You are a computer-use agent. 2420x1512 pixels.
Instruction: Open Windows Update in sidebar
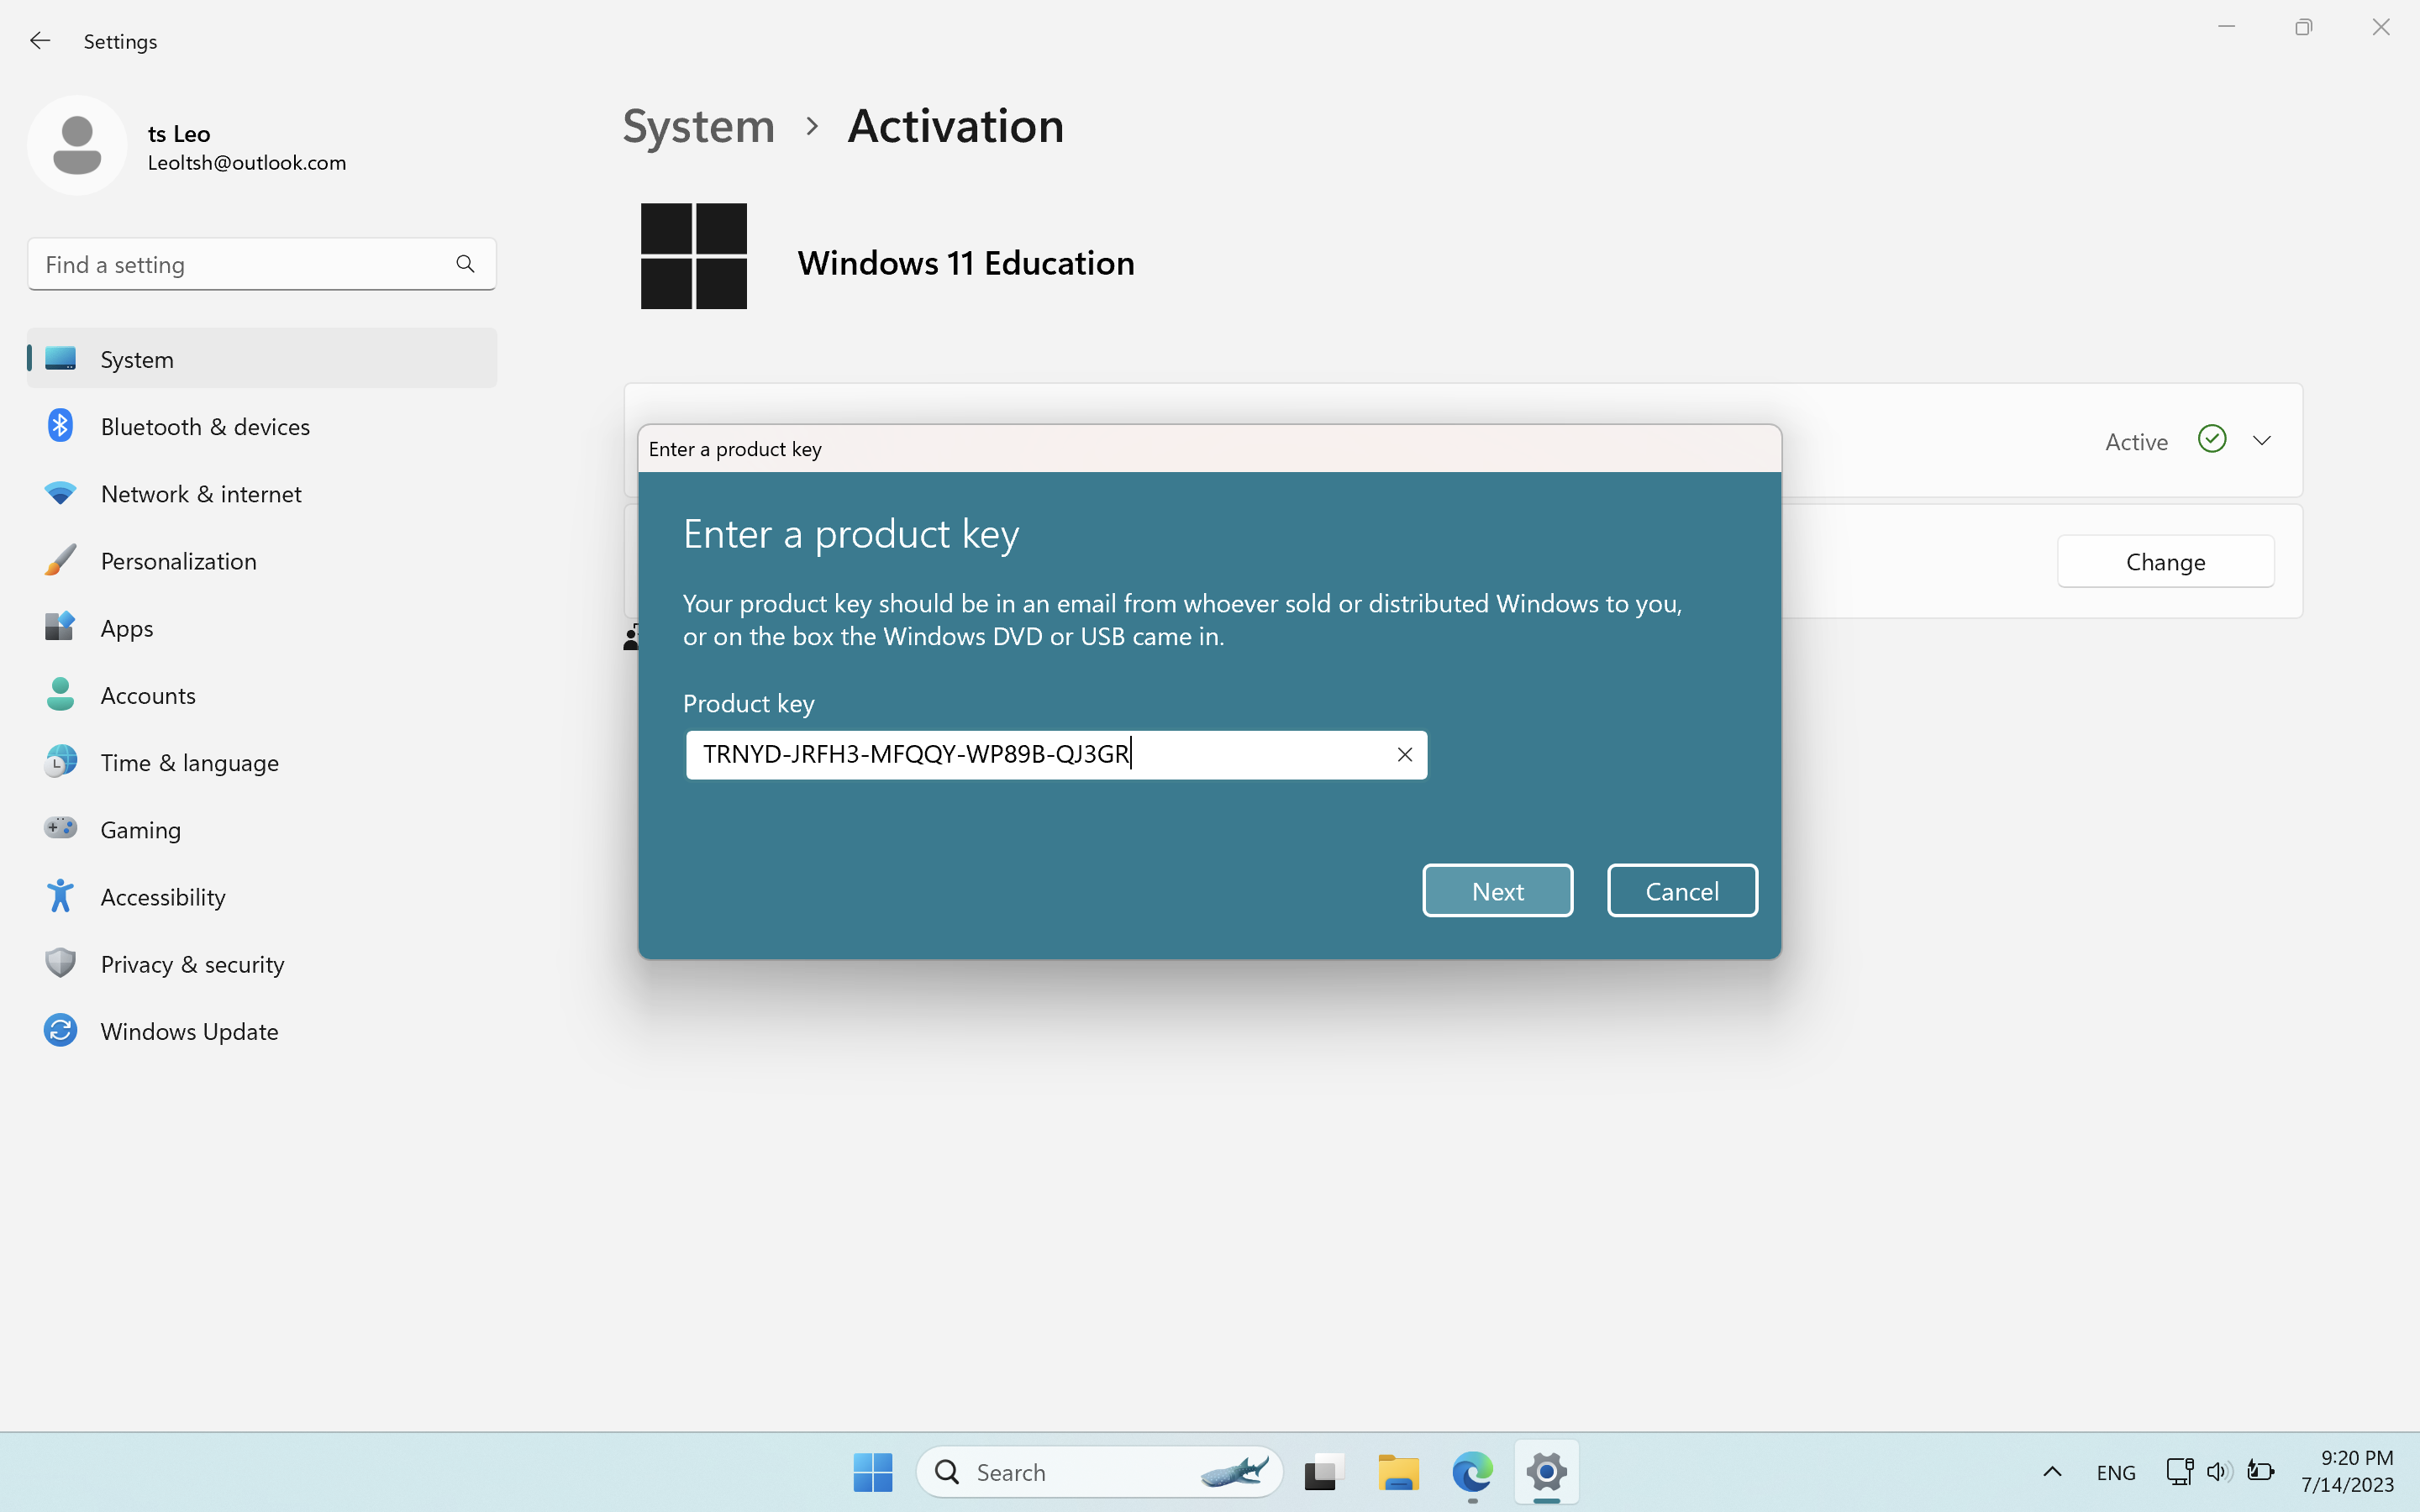pyautogui.click(x=189, y=1031)
